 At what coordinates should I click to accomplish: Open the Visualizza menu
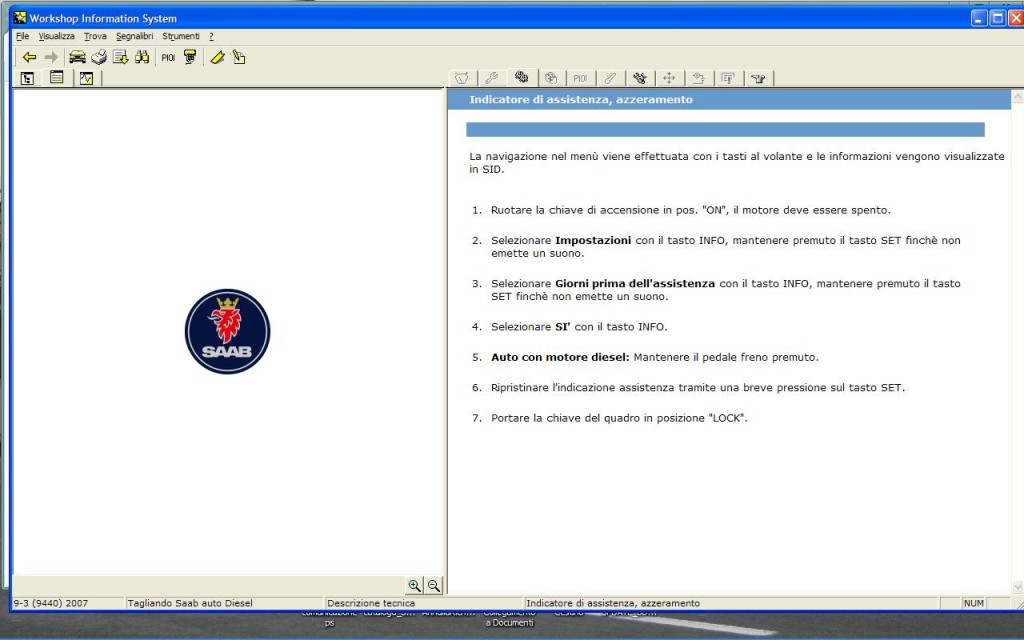pyautogui.click(x=57, y=36)
